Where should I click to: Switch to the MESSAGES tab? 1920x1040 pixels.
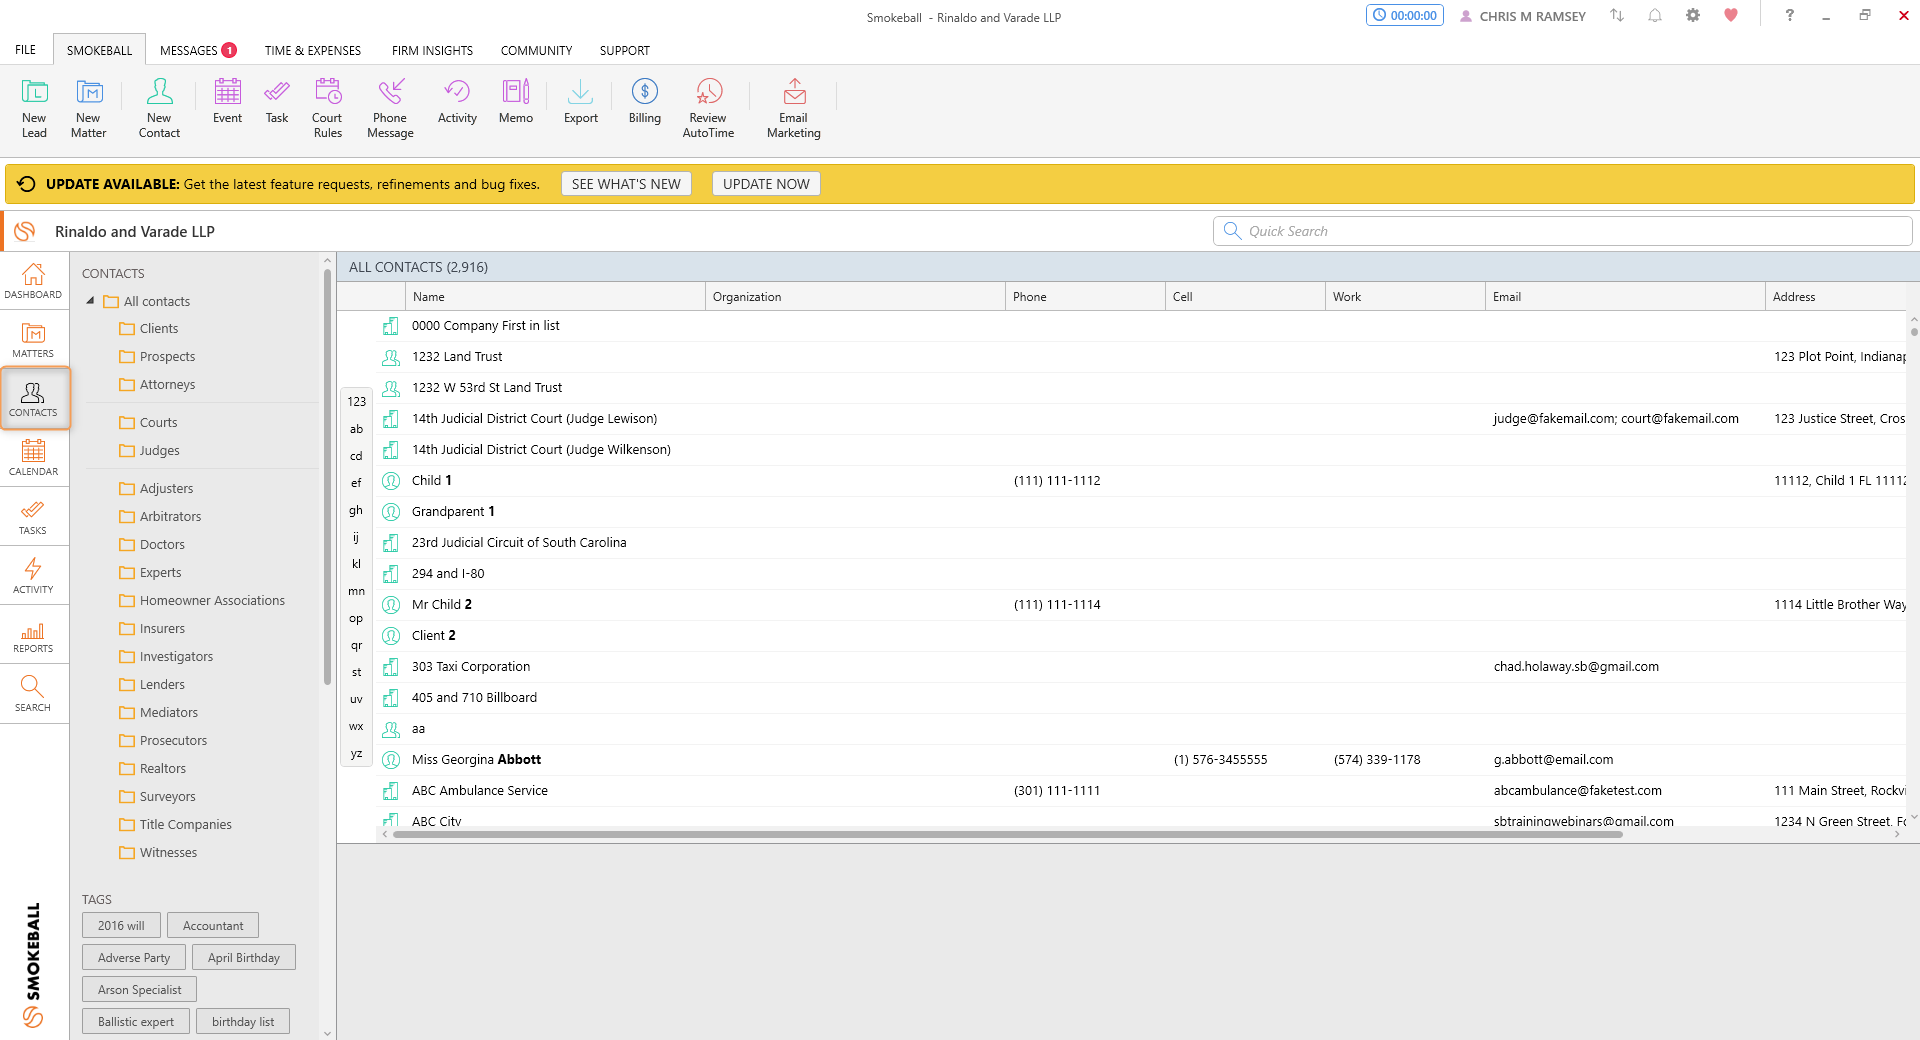click(197, 50)
